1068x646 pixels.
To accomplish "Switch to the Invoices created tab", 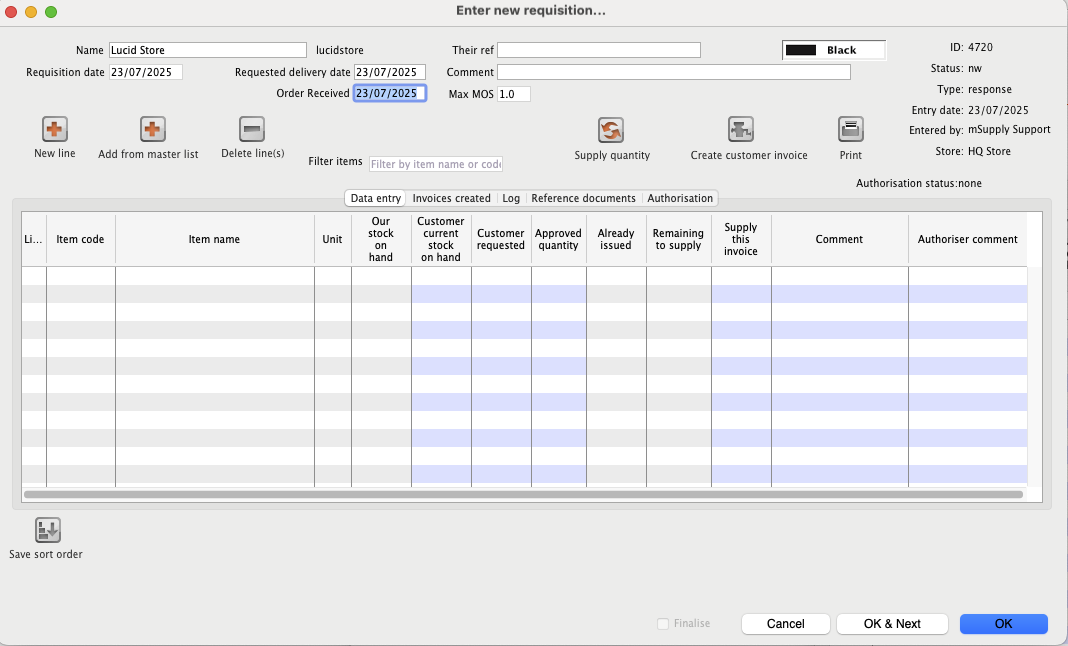I will point(451,198).
